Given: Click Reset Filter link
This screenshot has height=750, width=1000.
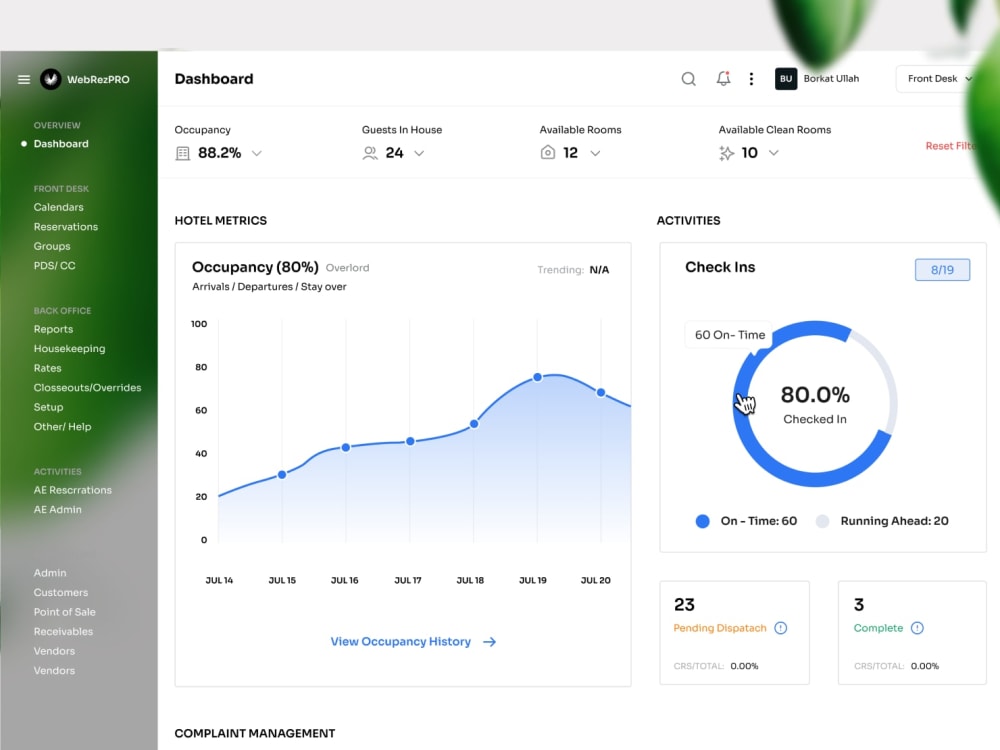Looking at the screenshot, I should 951,146.
